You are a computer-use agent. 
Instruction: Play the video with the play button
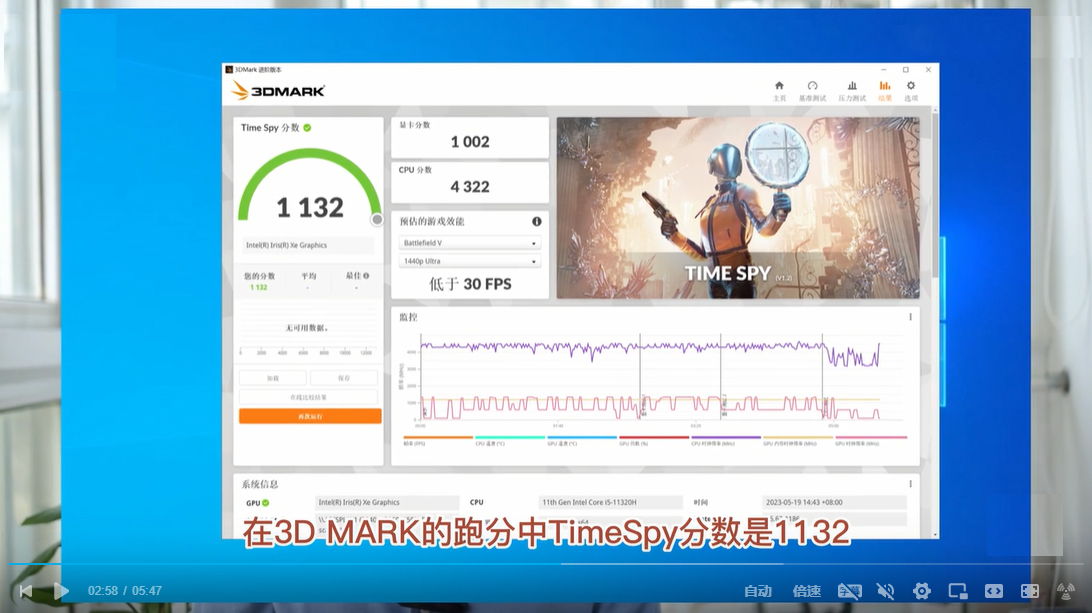pyautogui.click(x=61, y=591)
